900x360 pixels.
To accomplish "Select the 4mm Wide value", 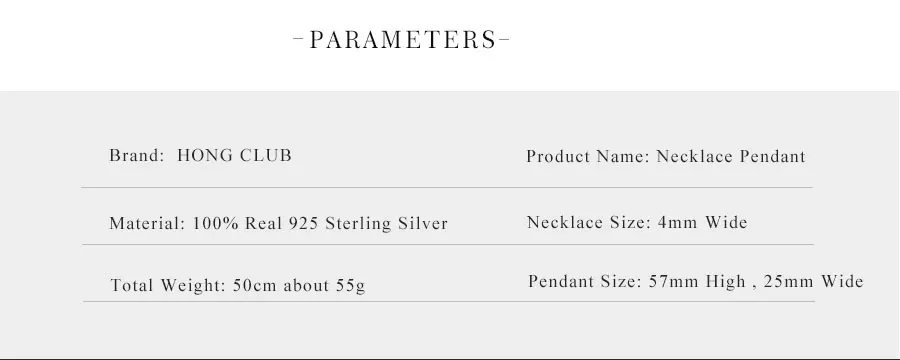I will (703, 222).
